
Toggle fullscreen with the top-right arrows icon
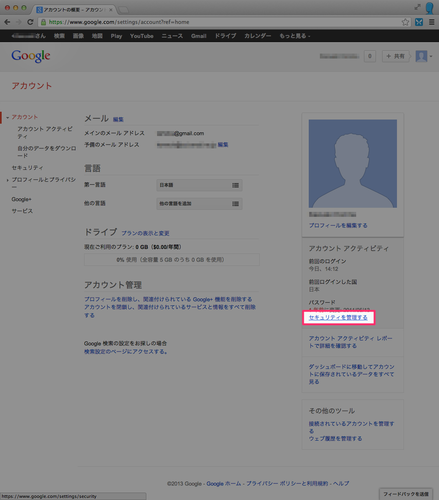coord(417,7)
